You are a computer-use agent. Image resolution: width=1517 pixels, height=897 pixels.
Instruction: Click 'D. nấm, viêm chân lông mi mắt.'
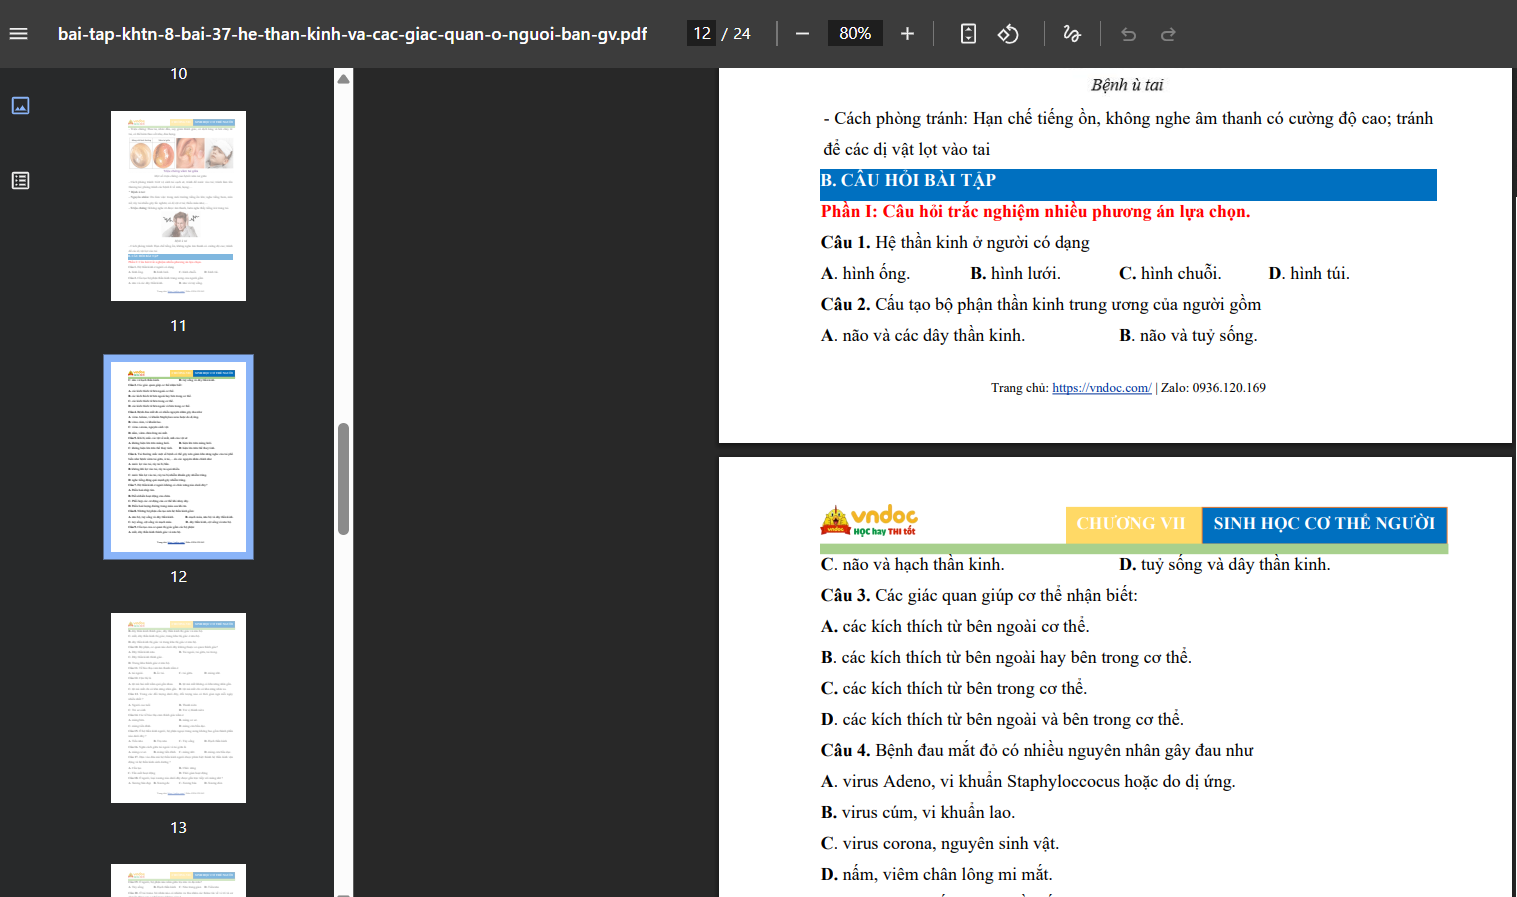click(x=936, y=874)
